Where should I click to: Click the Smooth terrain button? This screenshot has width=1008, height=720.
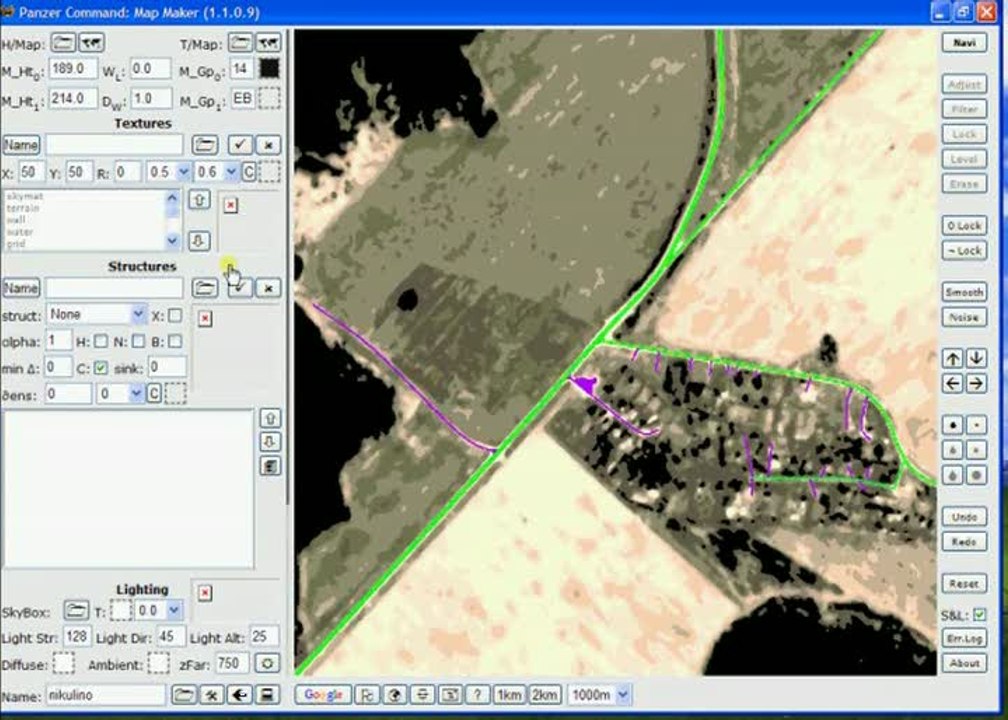964,292
